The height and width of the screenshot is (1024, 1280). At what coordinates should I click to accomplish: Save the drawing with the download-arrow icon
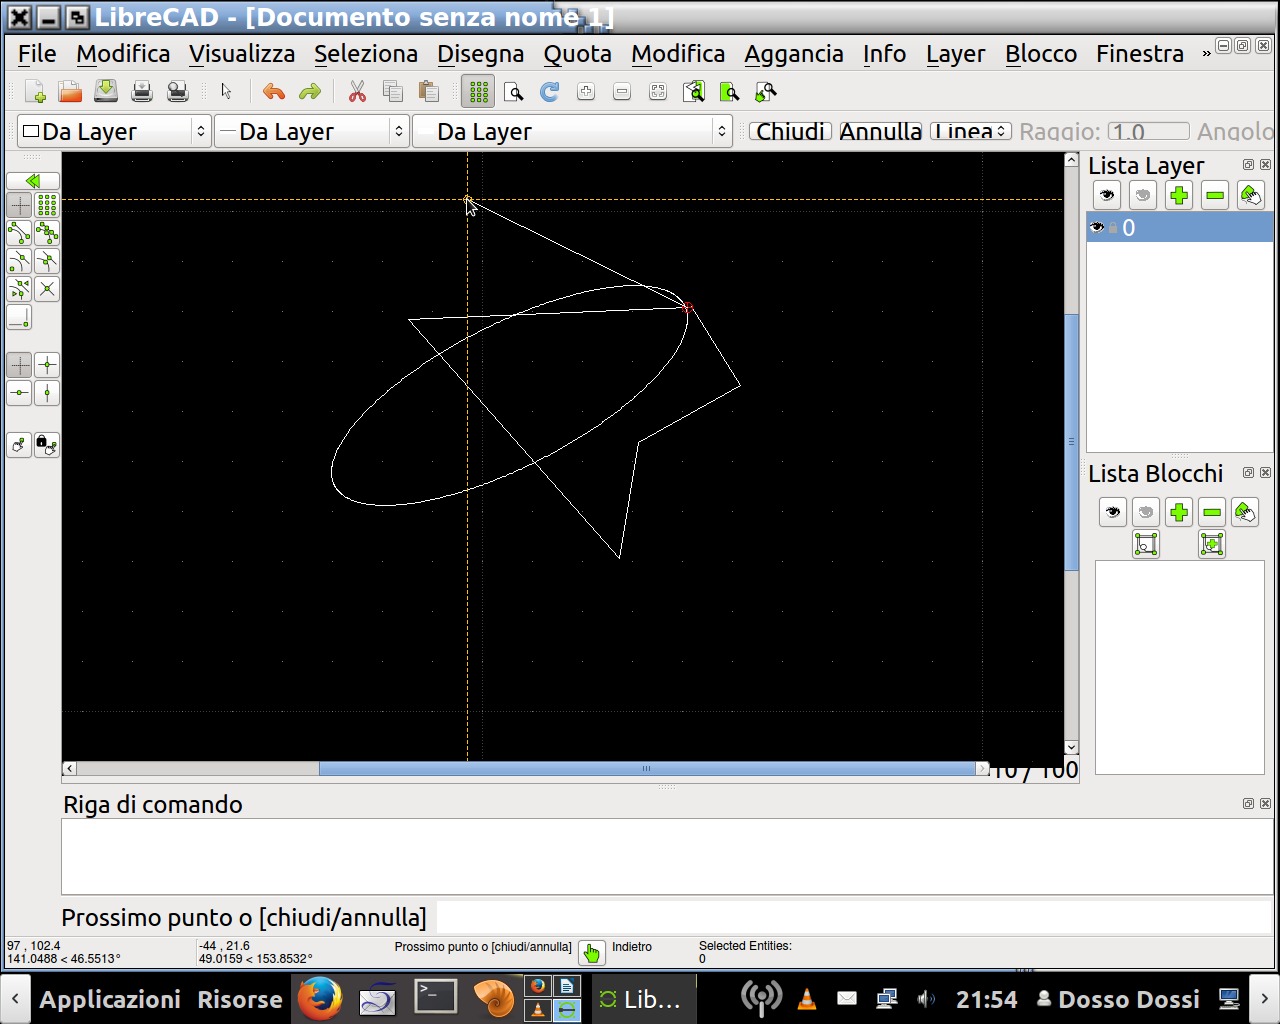click(x=106, y=92)
